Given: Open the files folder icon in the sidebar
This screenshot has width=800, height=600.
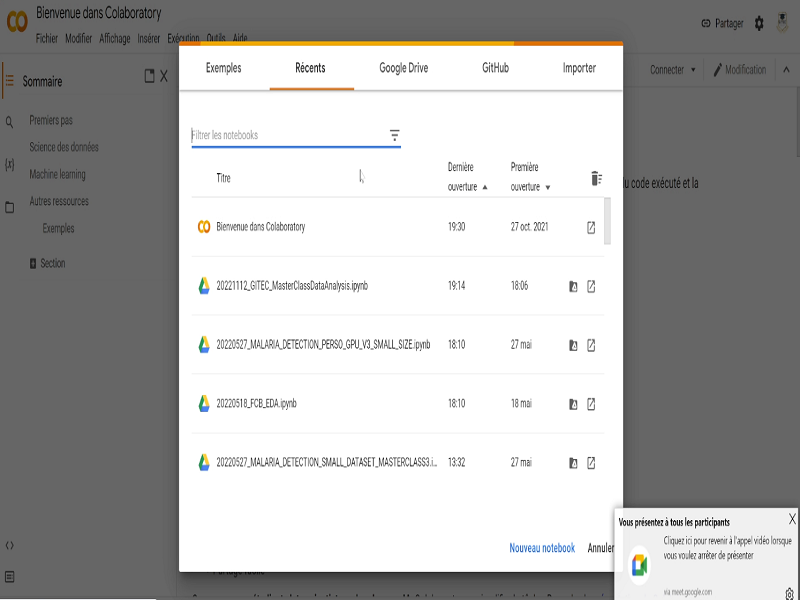Looking at the screenshot, I should 10,208.
